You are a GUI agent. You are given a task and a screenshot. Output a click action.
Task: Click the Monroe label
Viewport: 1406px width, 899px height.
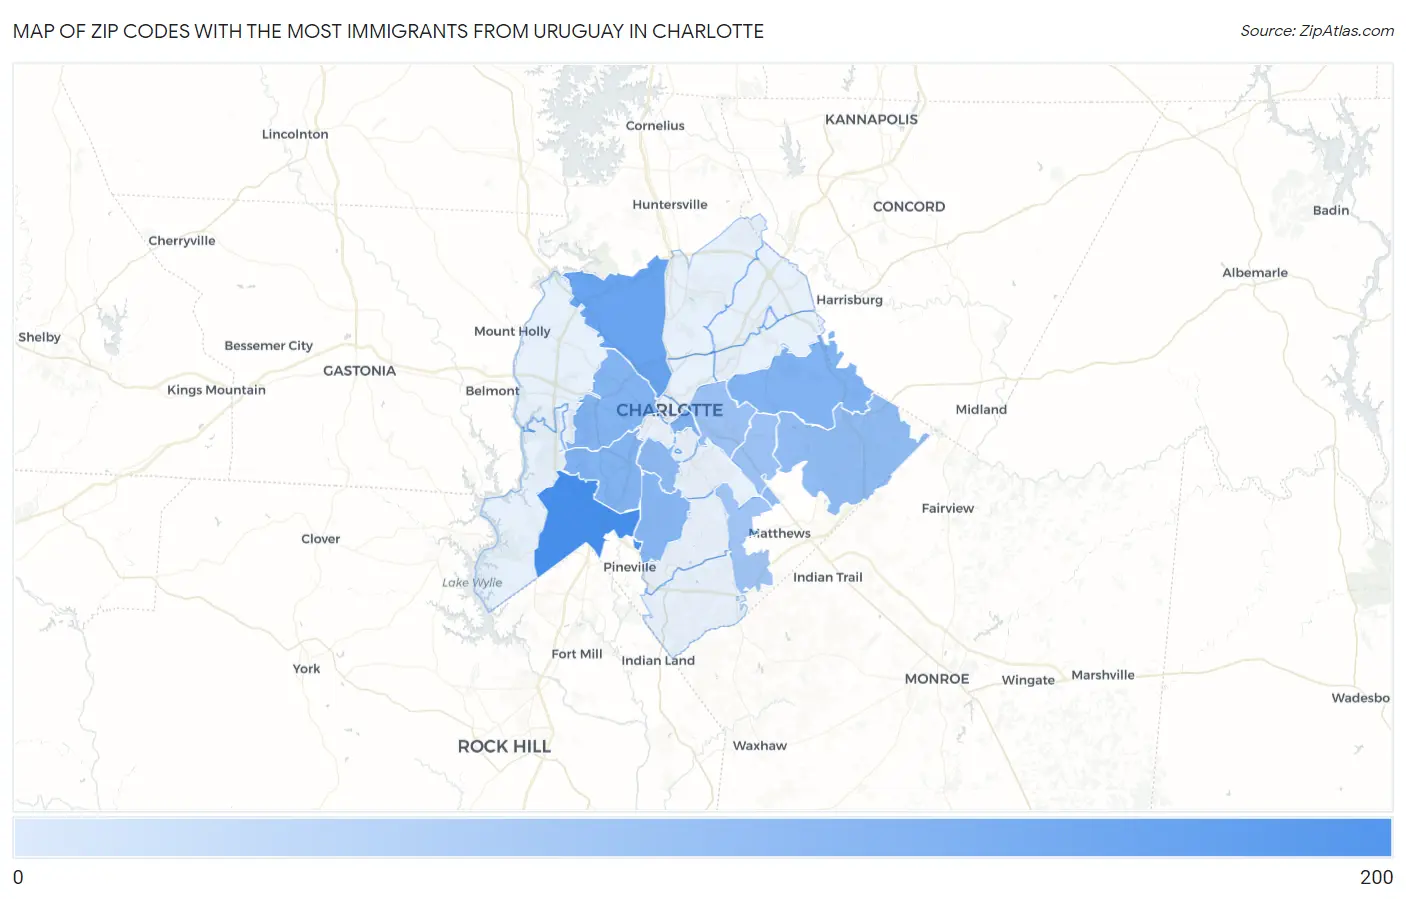click(x=937, y=678)
